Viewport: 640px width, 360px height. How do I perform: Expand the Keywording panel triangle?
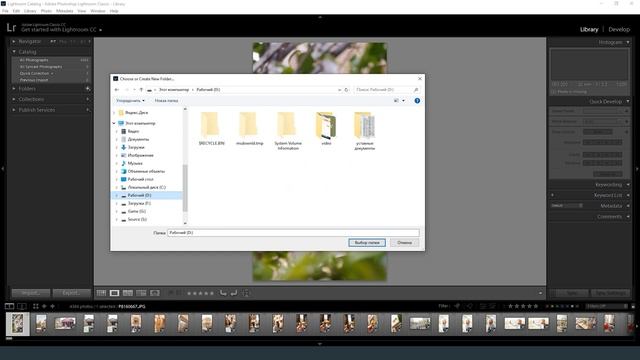628,184
